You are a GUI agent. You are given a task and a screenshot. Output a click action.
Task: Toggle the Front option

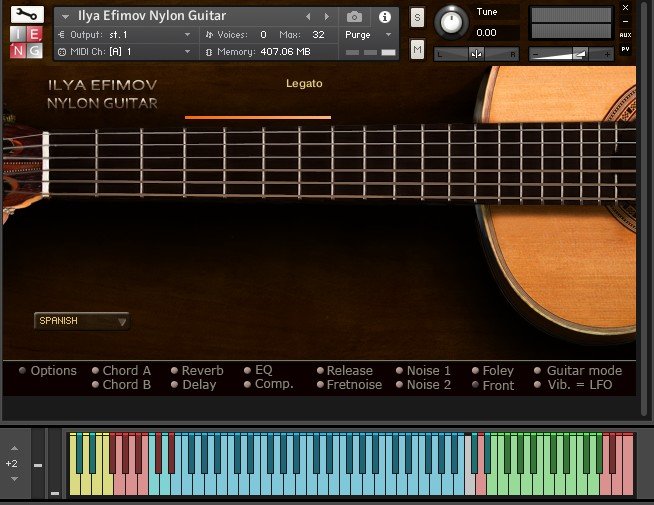[x=475, y=385]
